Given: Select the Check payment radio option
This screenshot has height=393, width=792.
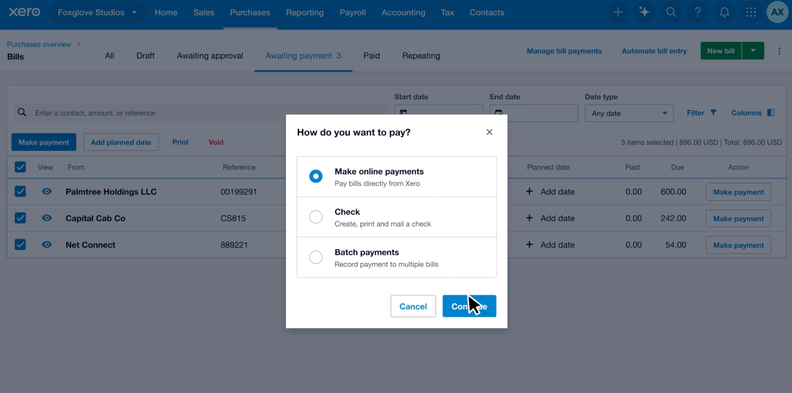Looking at the screenshot, I should pos(316,217).
